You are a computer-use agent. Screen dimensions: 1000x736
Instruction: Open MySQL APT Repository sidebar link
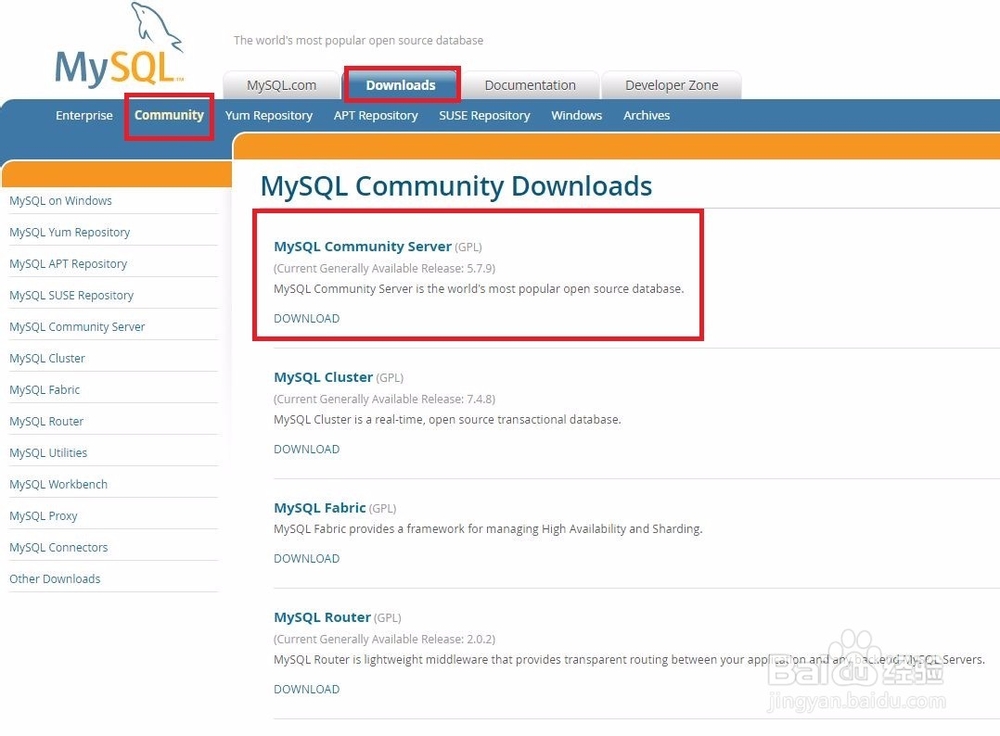pos(68,264)
